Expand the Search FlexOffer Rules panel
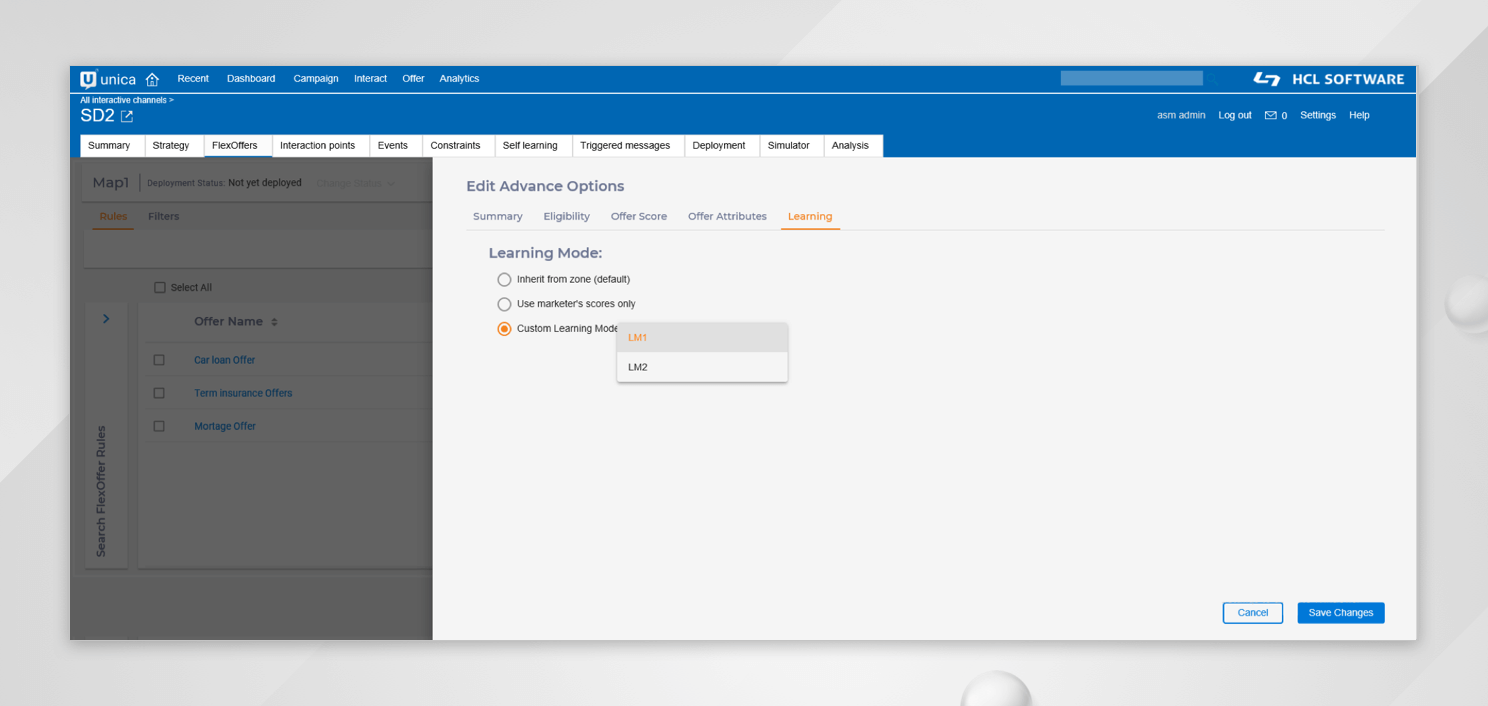1488x706 pixels. (x=106, y=319)
